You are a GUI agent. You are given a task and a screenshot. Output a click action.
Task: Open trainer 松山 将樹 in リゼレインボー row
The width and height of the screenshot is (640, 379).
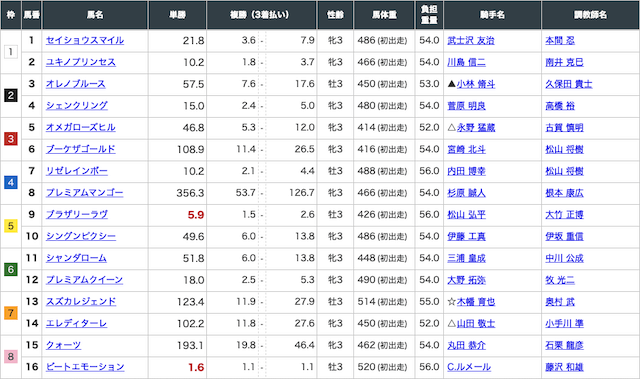click(564, 171)
